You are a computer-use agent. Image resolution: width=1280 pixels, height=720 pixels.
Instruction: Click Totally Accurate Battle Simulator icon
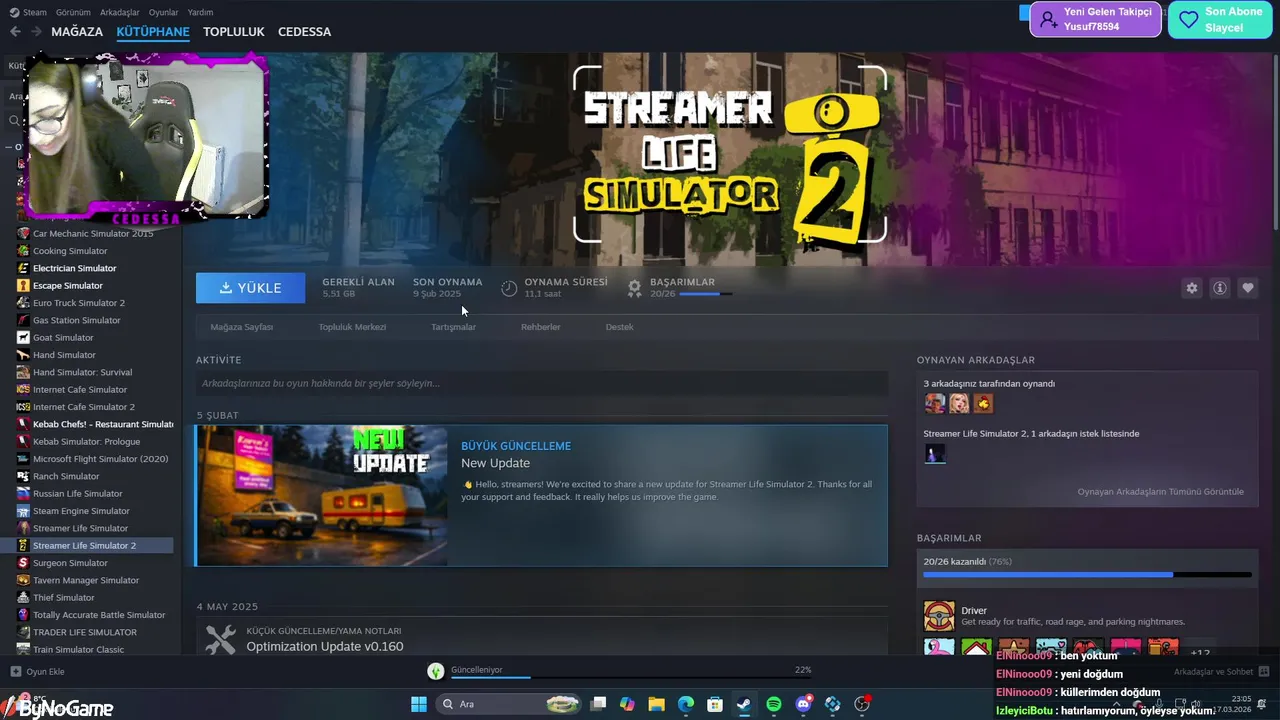pyautogui.click(x=24, y=615)
